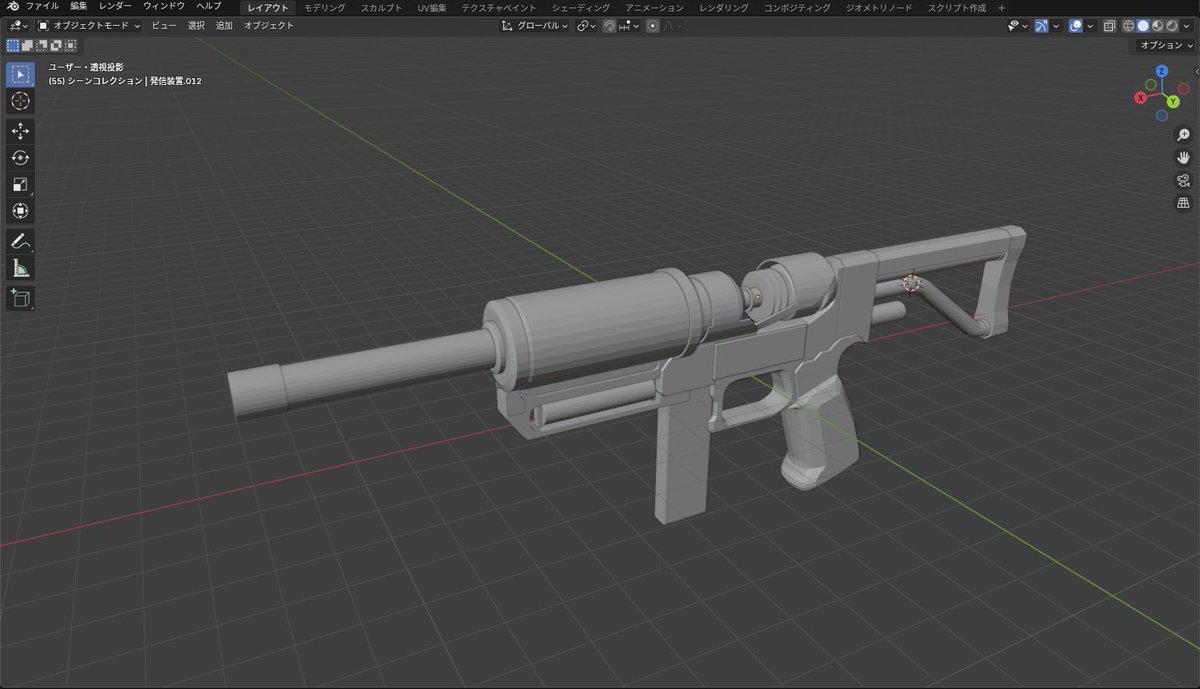
Task: Click the green Y axis gizmo ball
Action: pyautogui.click(x=1172, y=101)
